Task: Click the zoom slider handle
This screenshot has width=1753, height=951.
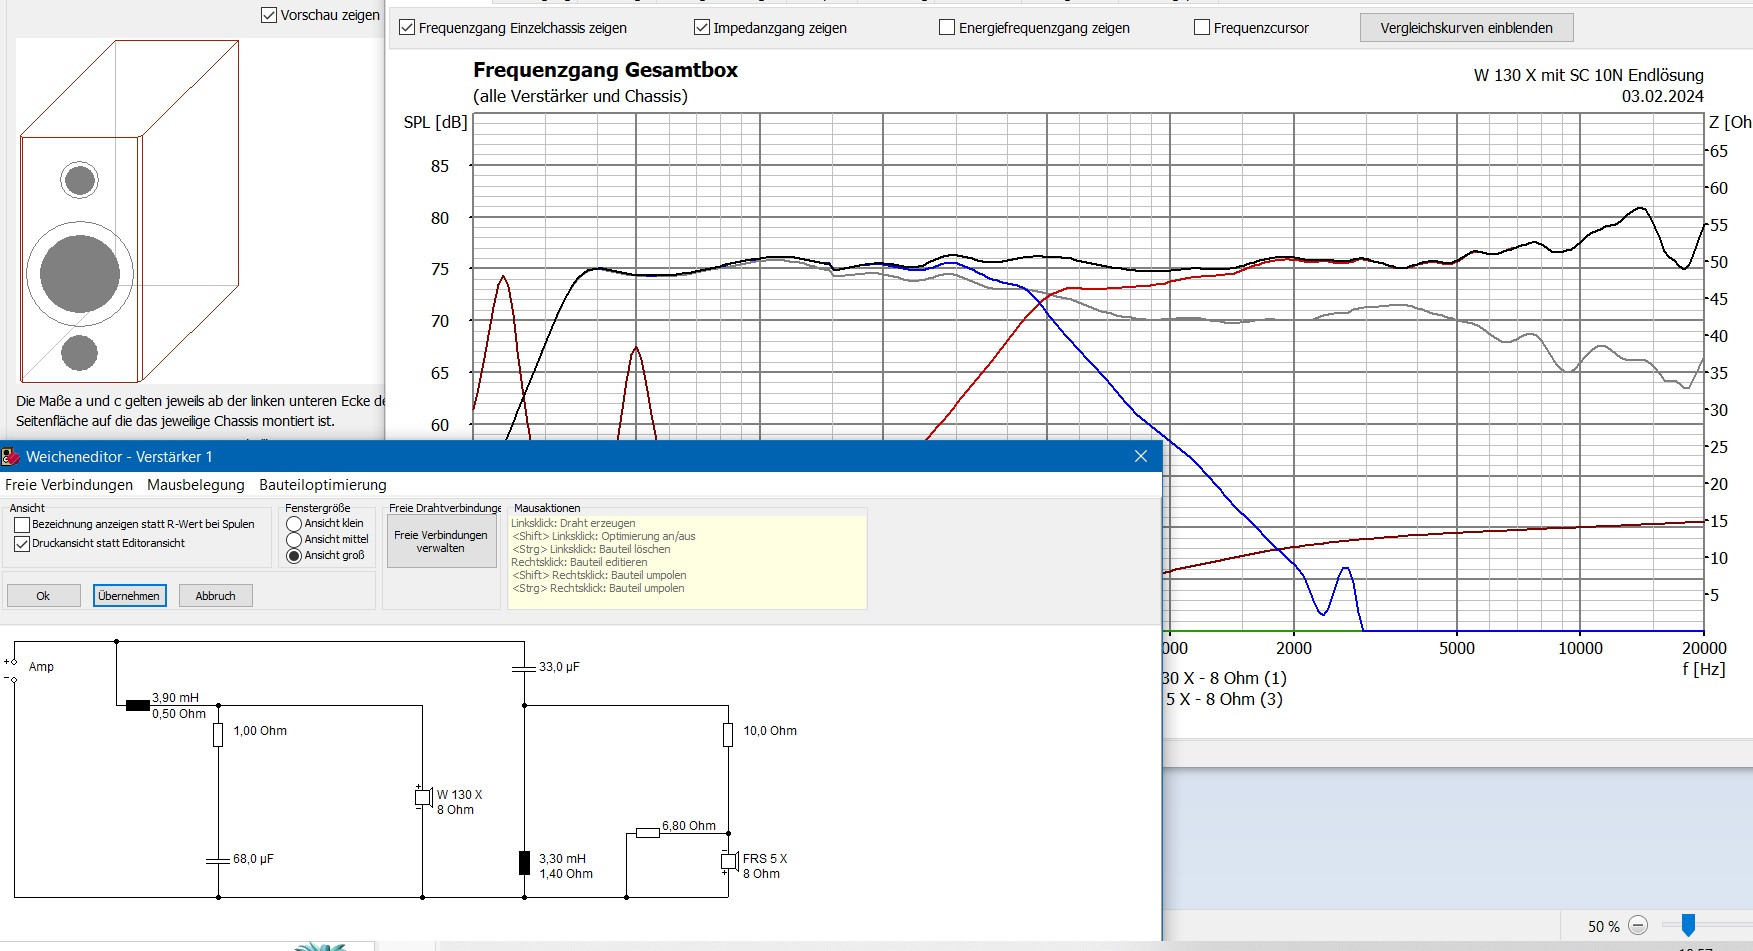Action: (x=1688, y=925)
